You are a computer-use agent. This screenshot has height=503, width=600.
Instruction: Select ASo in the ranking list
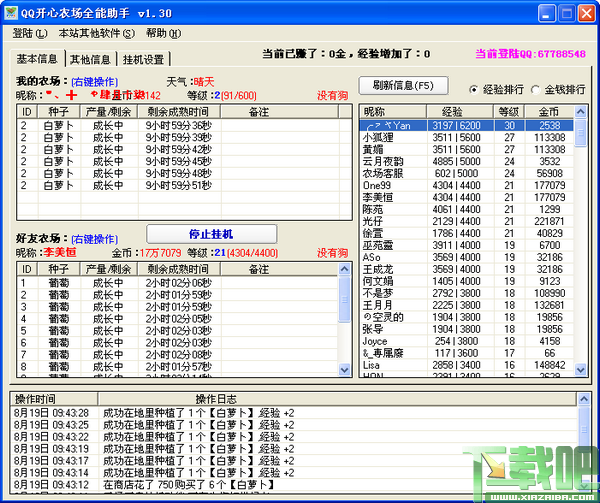coord(466,257)
